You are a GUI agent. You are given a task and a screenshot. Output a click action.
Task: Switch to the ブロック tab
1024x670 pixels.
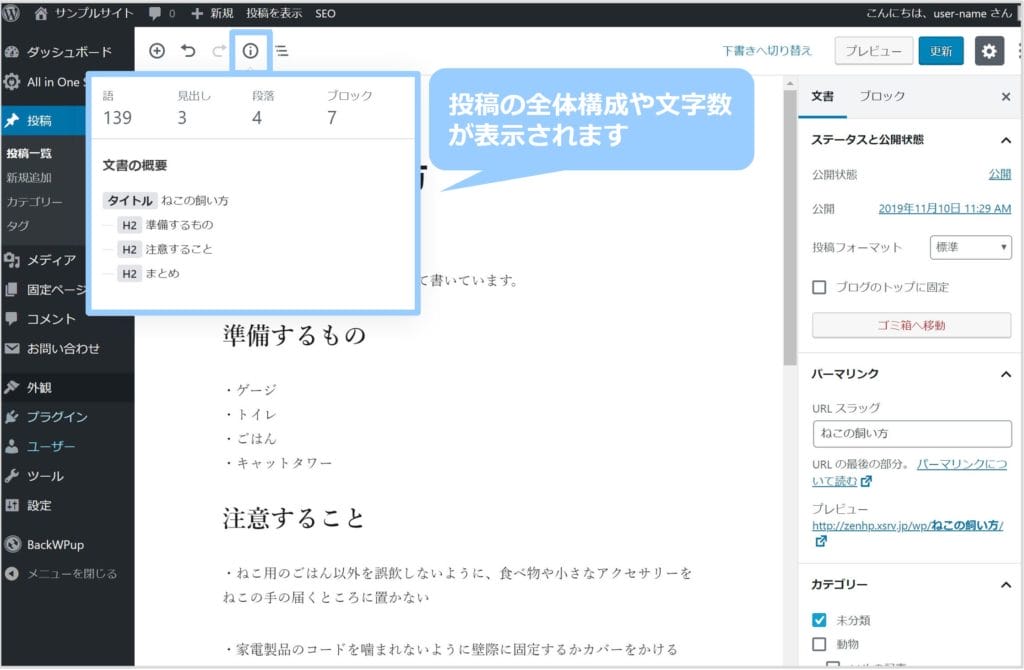click(x=881, y=96)
